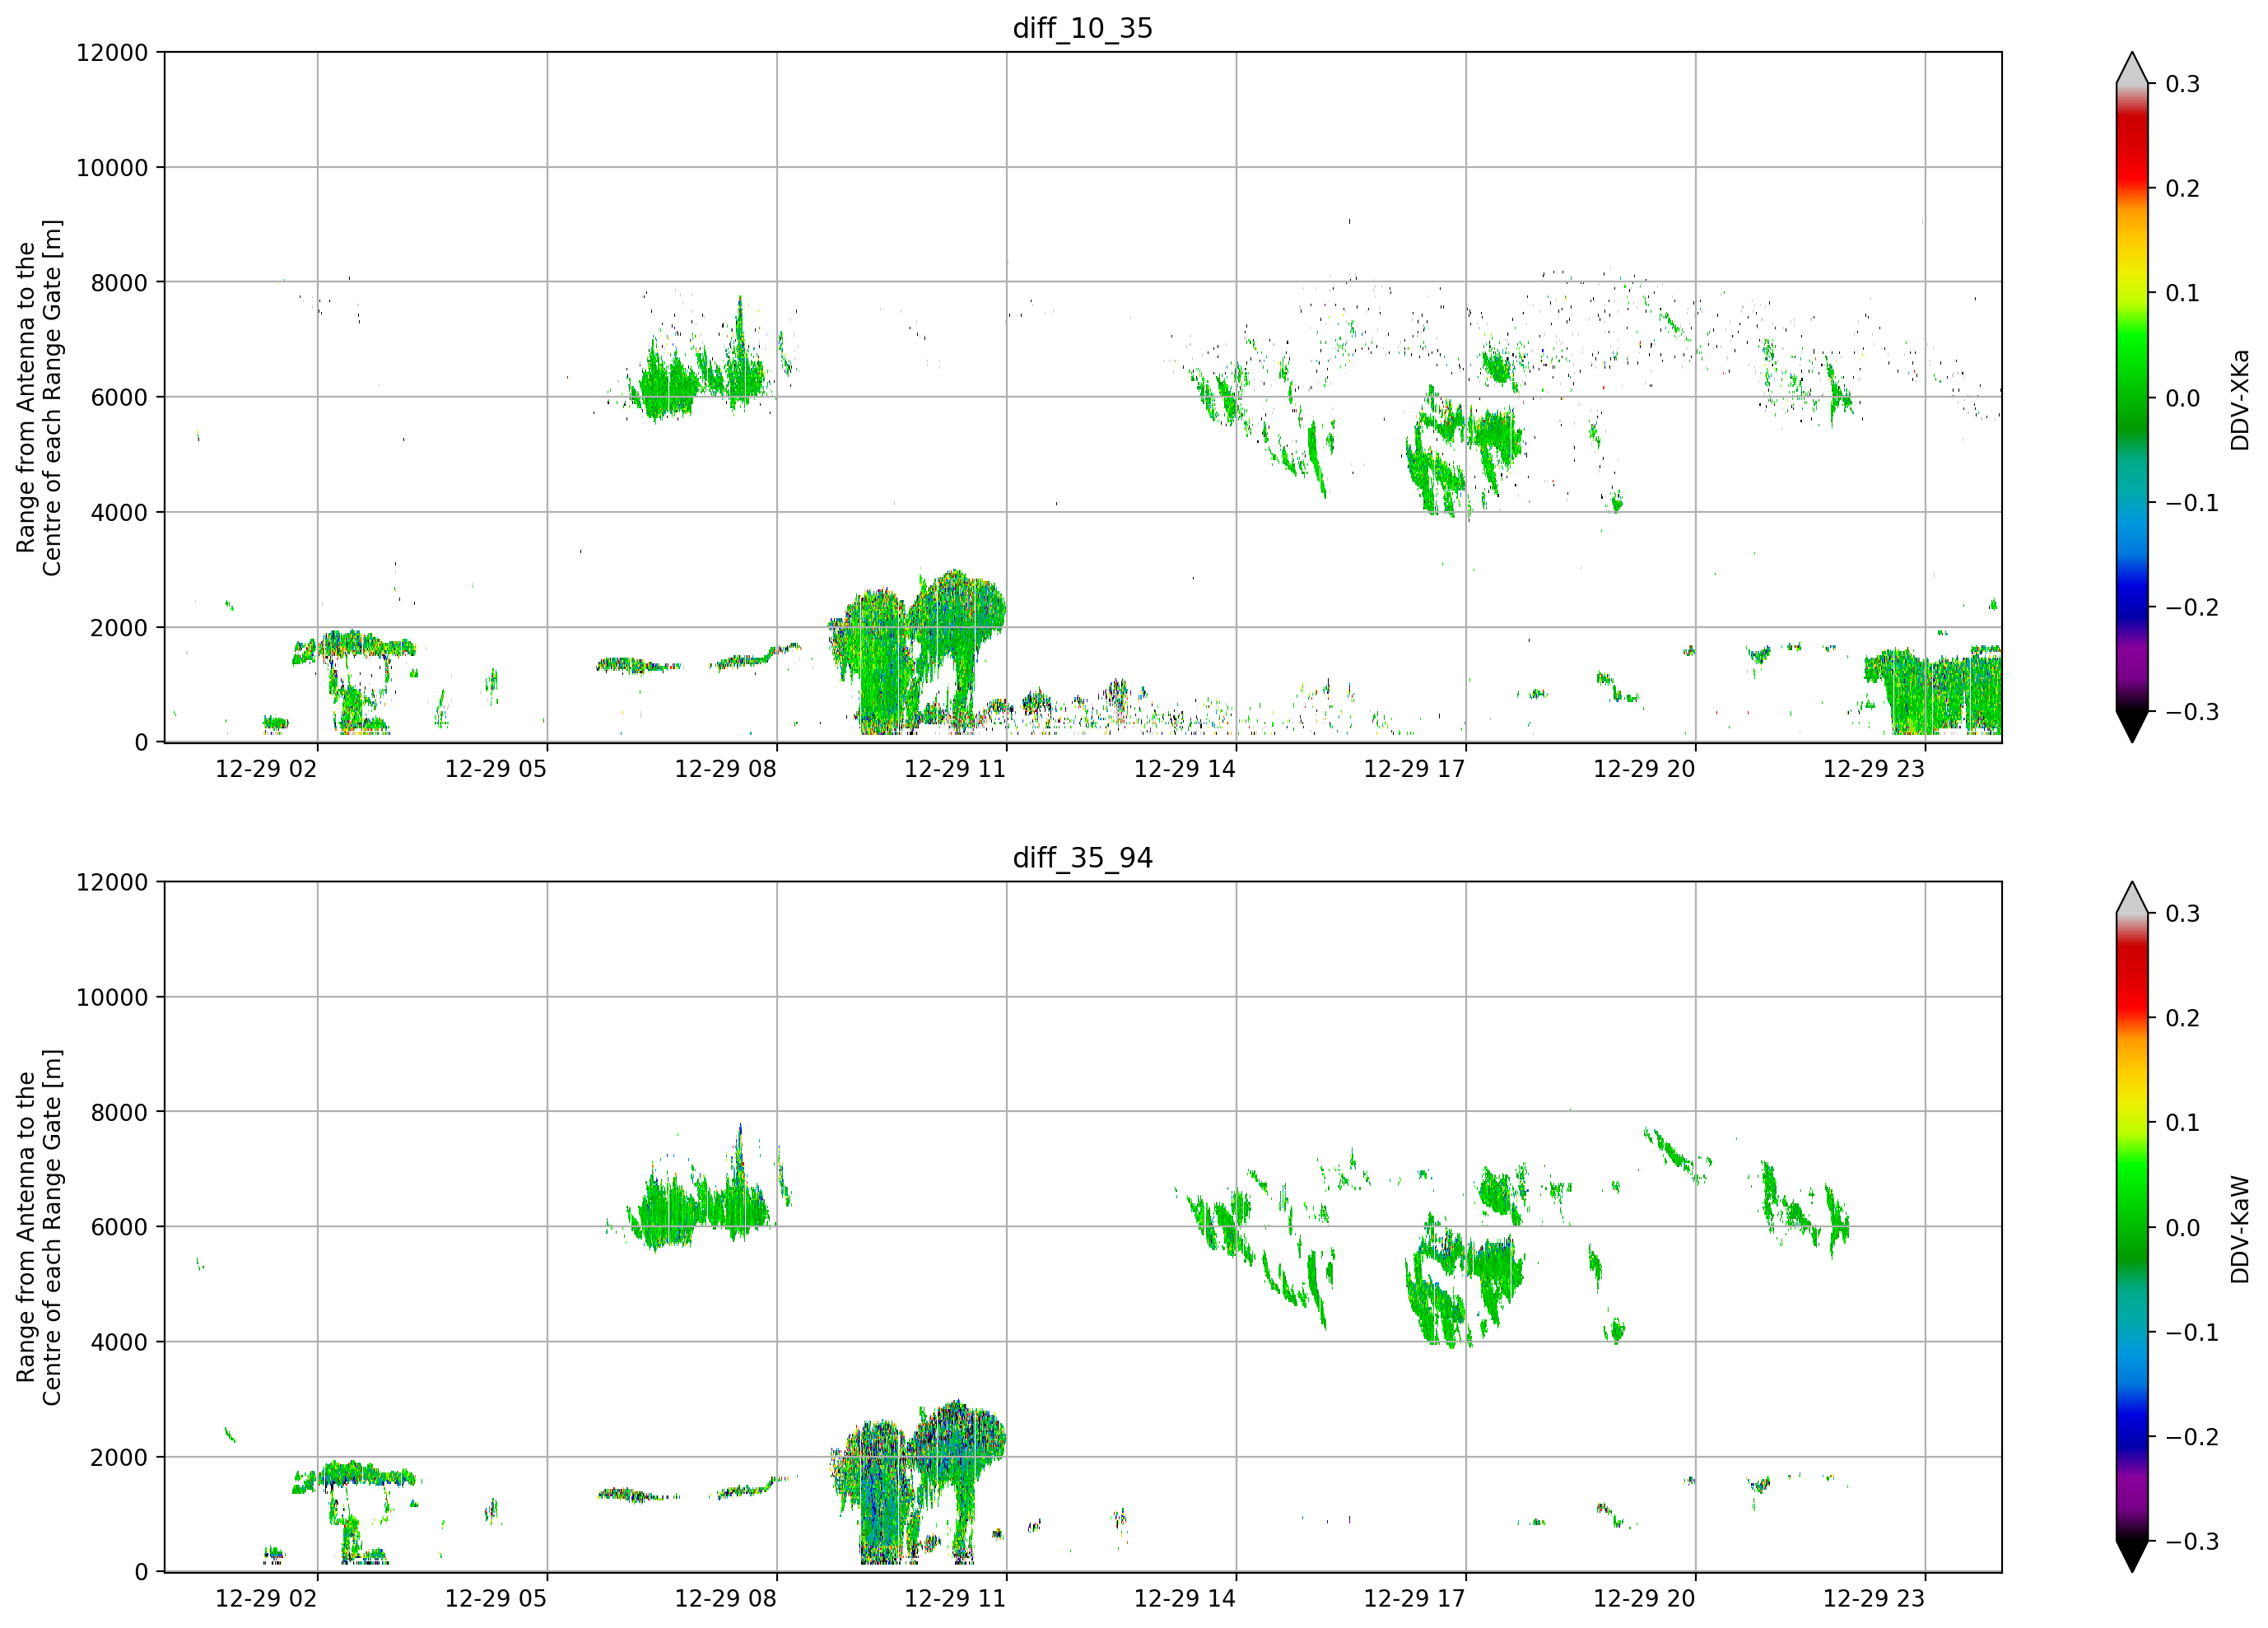Click the 12000 y-tick of diff_35_94 plot

112,883
